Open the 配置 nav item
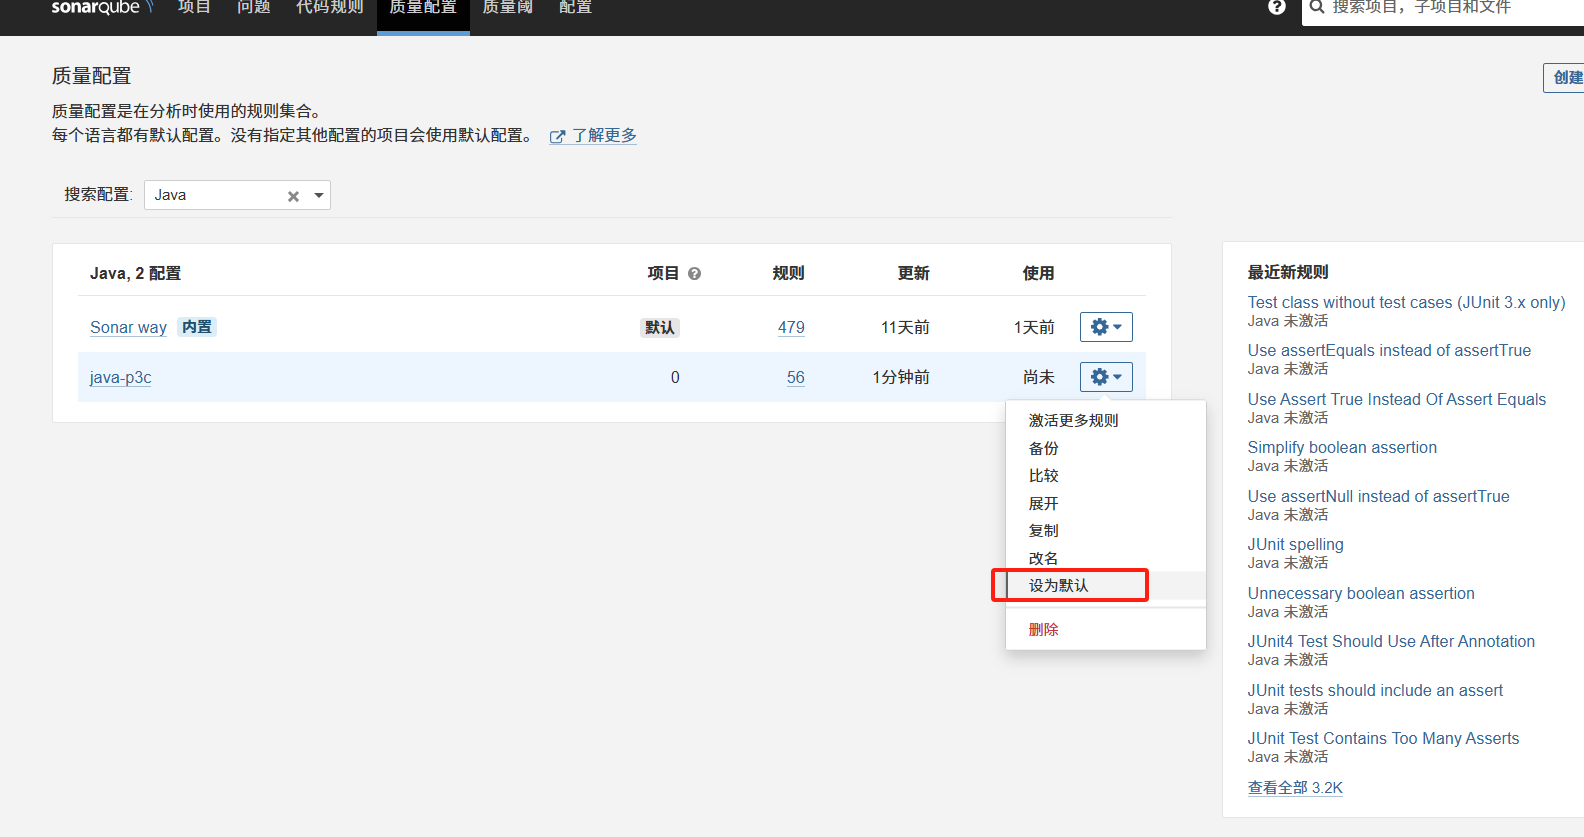This screenshot has height=837, width=1584. click(x=576, y=8)
